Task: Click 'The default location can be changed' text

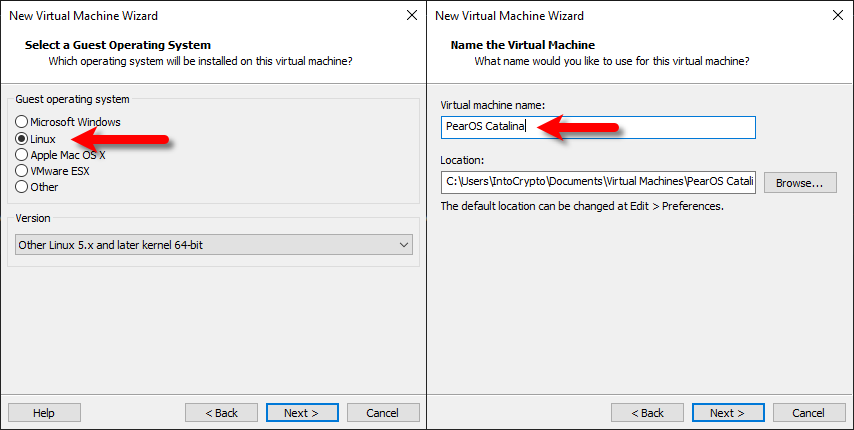Action: [582, 206]
